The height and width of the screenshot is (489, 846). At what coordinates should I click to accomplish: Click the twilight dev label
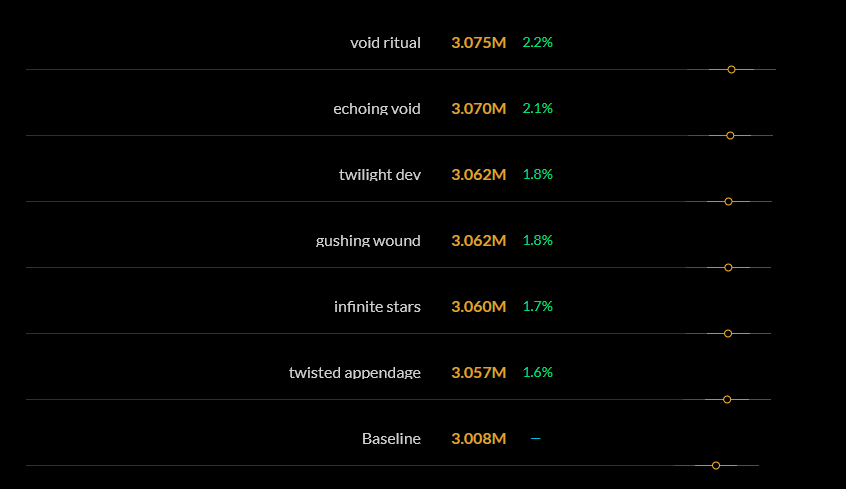point(380,174)
